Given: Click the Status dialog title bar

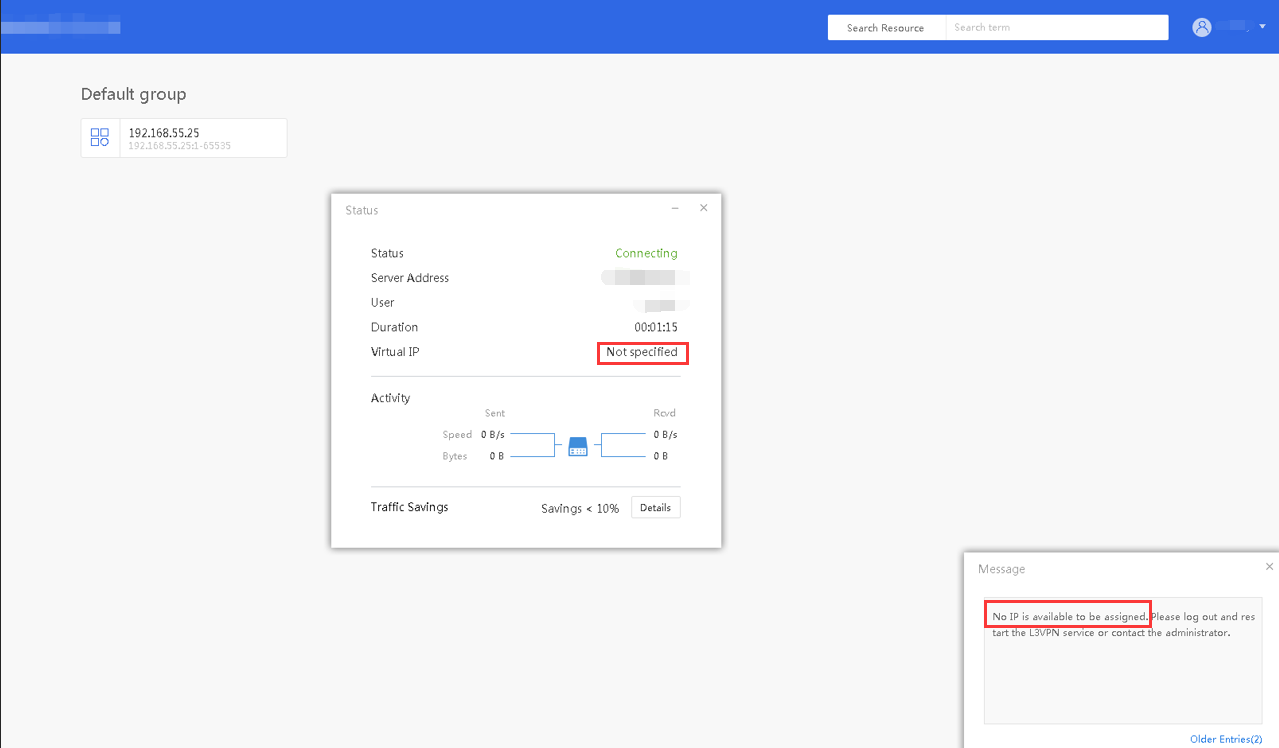Looking at the screenshot, I should pyautogui.click(x=500, y=210).
